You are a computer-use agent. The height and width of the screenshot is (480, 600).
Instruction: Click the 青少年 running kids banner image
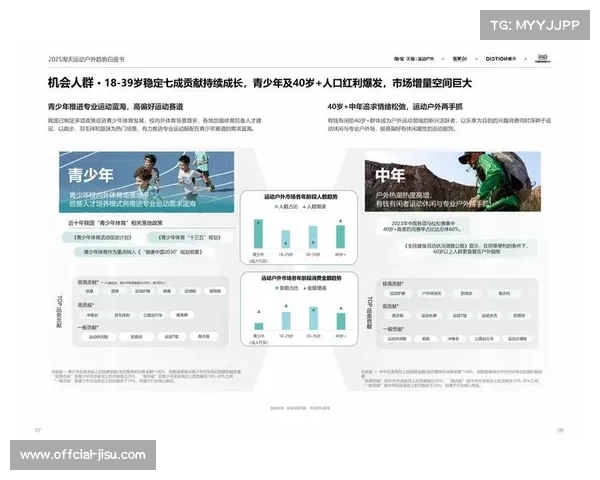pos(147,182)
